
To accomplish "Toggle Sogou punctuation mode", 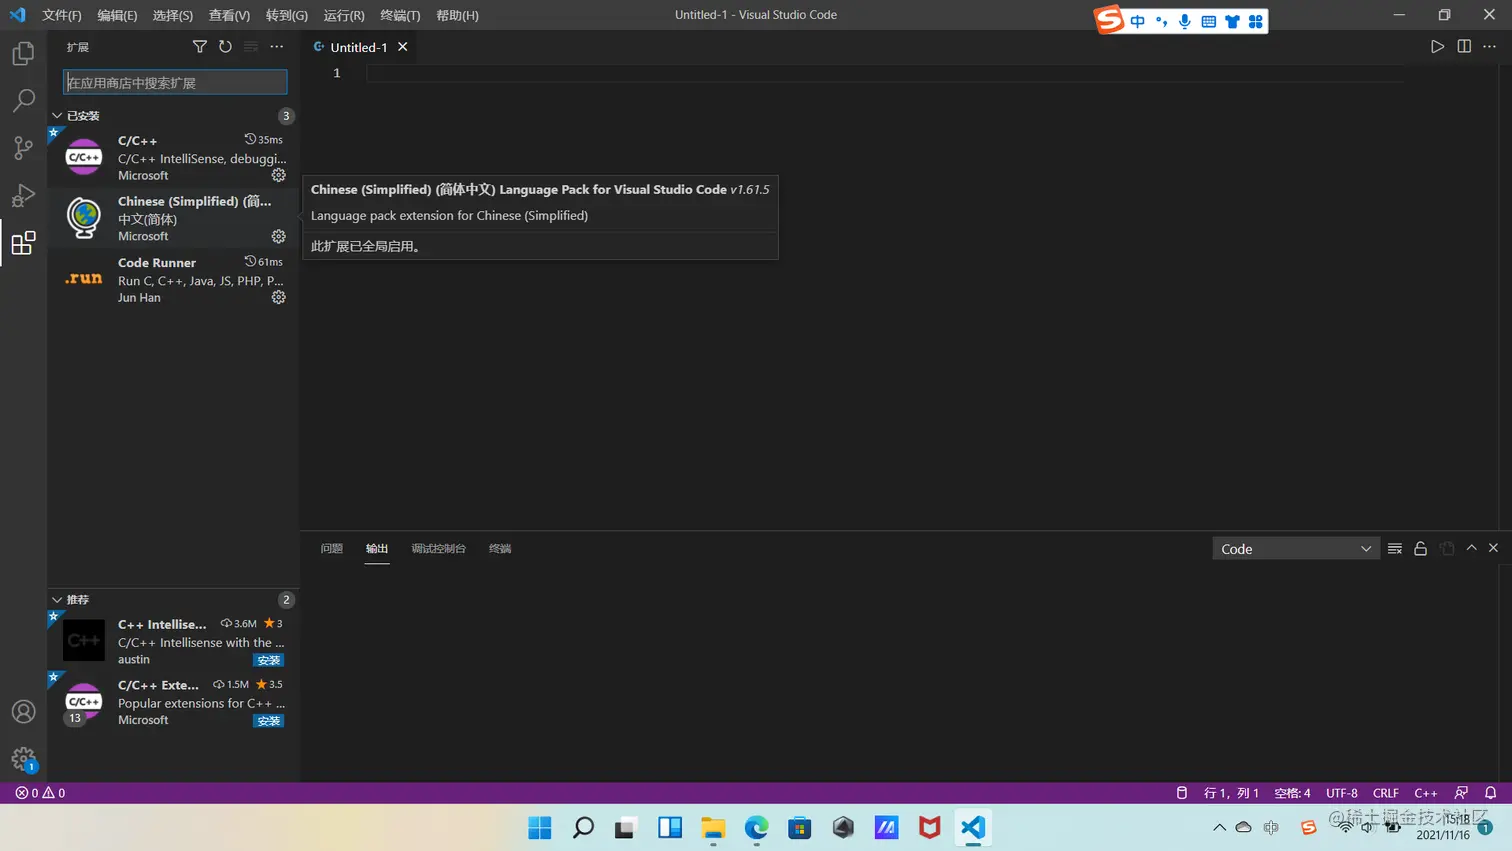I will tap(1161, 21).
